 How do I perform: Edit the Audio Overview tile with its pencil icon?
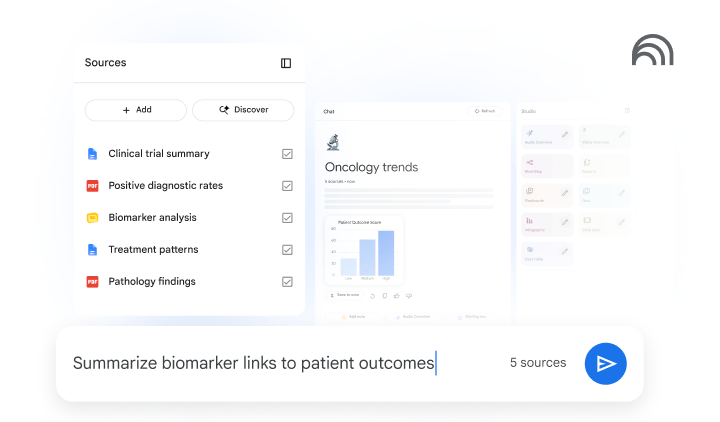coord(565,134)
